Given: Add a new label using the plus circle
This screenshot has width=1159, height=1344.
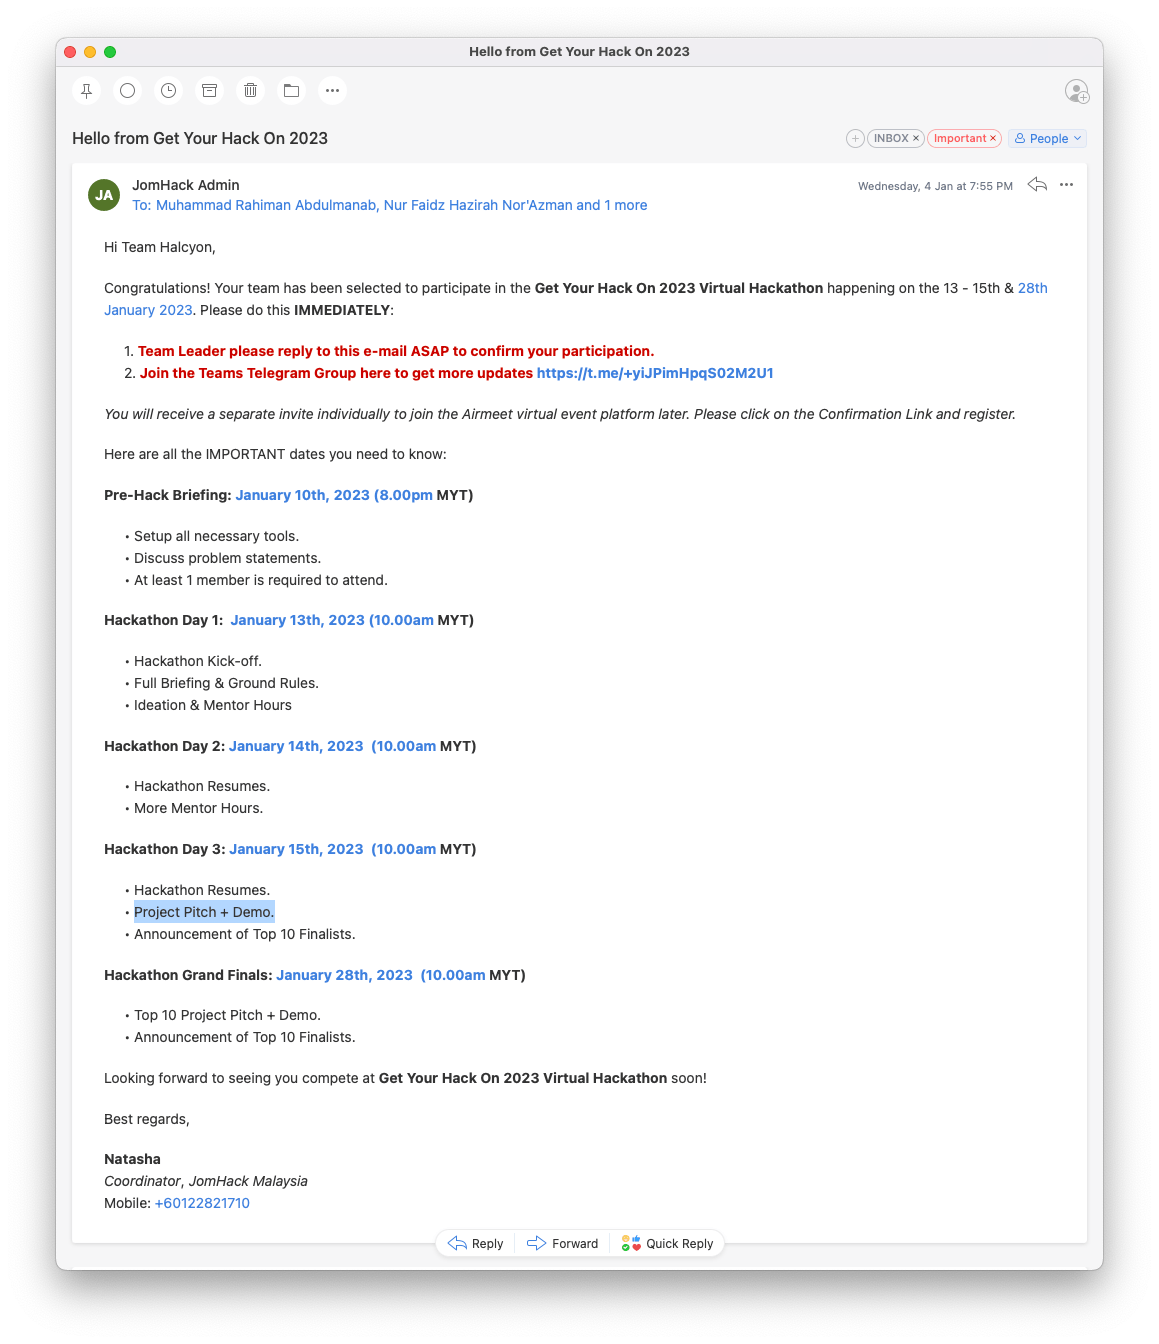Looking at the screenshot, I should (x=855, y=138).
